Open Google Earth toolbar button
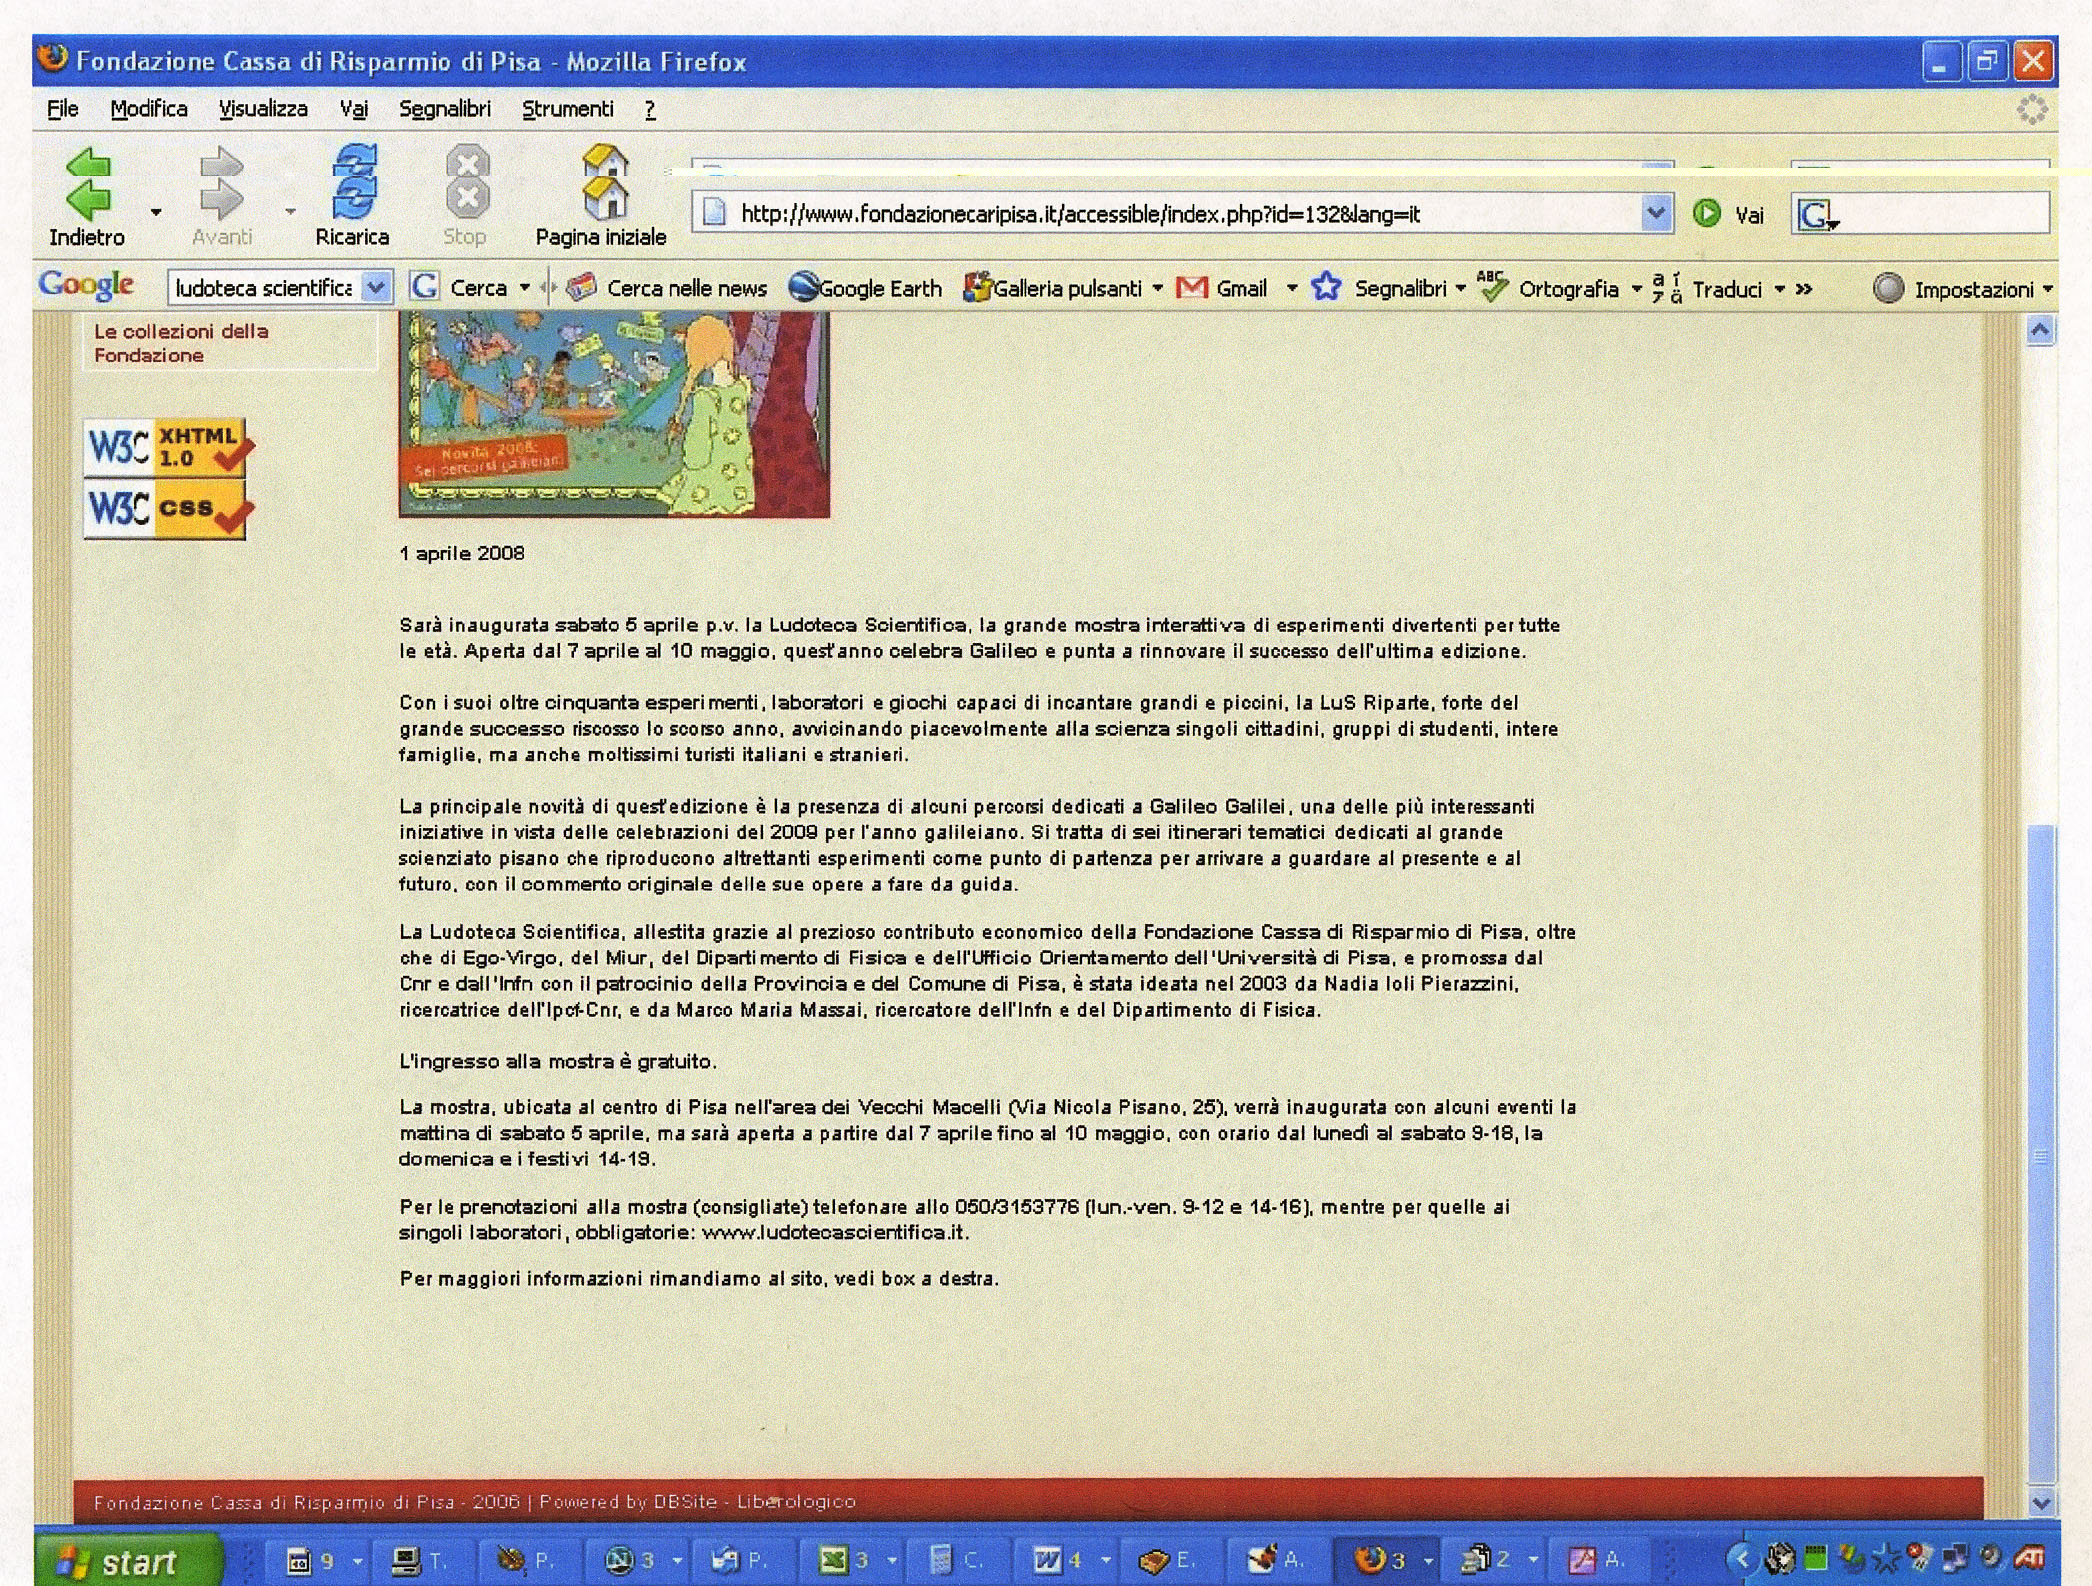Image resolution: width=2092 pixels, height=1586 pixels. (x=866, y=289)
